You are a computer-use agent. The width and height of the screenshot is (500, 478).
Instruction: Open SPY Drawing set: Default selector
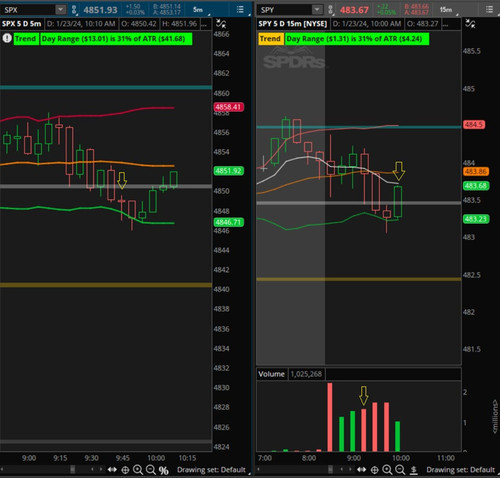point(461,470)
